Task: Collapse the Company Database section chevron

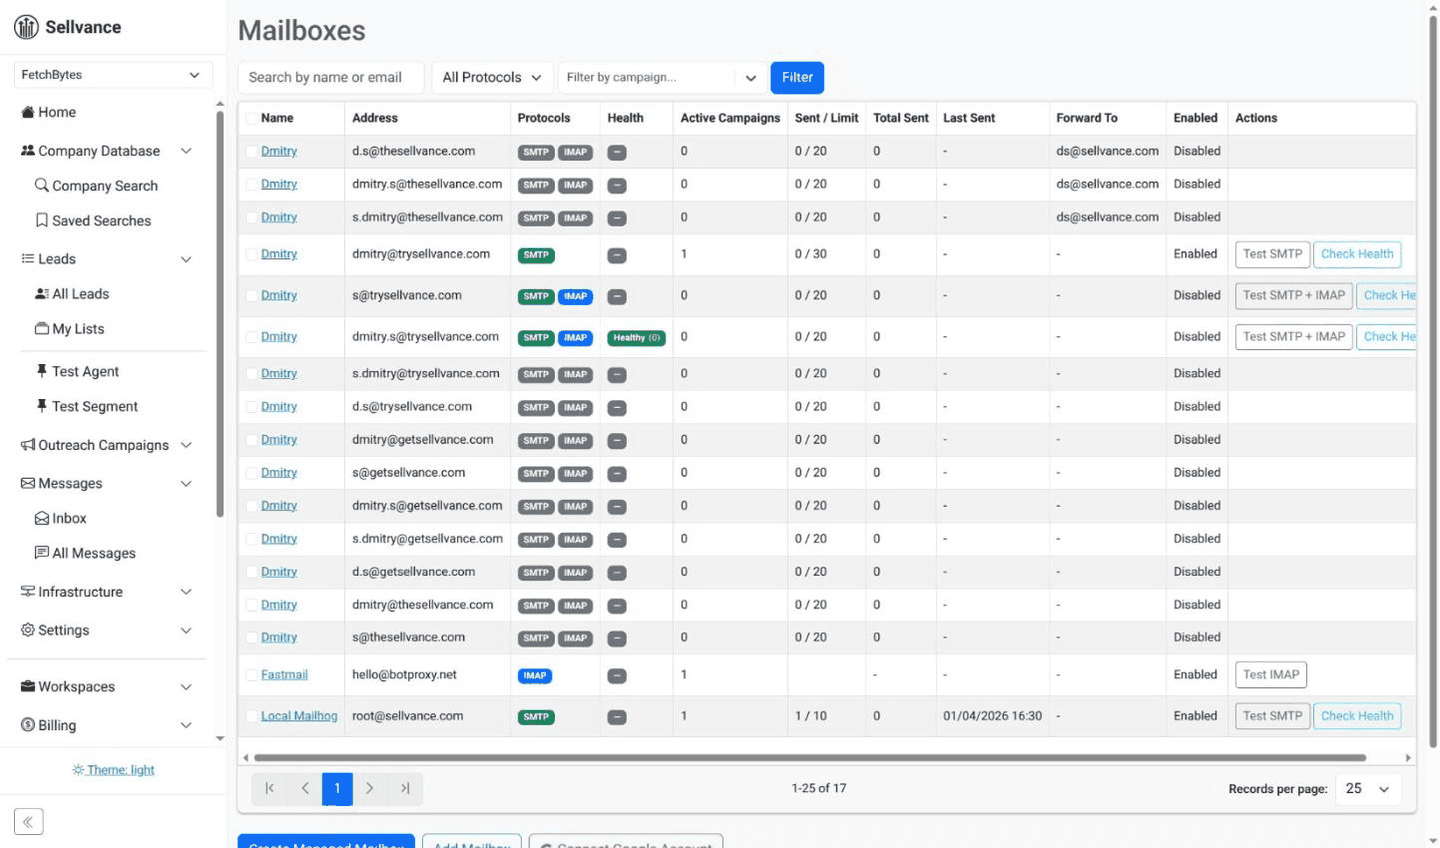Action: coord(186,151)
